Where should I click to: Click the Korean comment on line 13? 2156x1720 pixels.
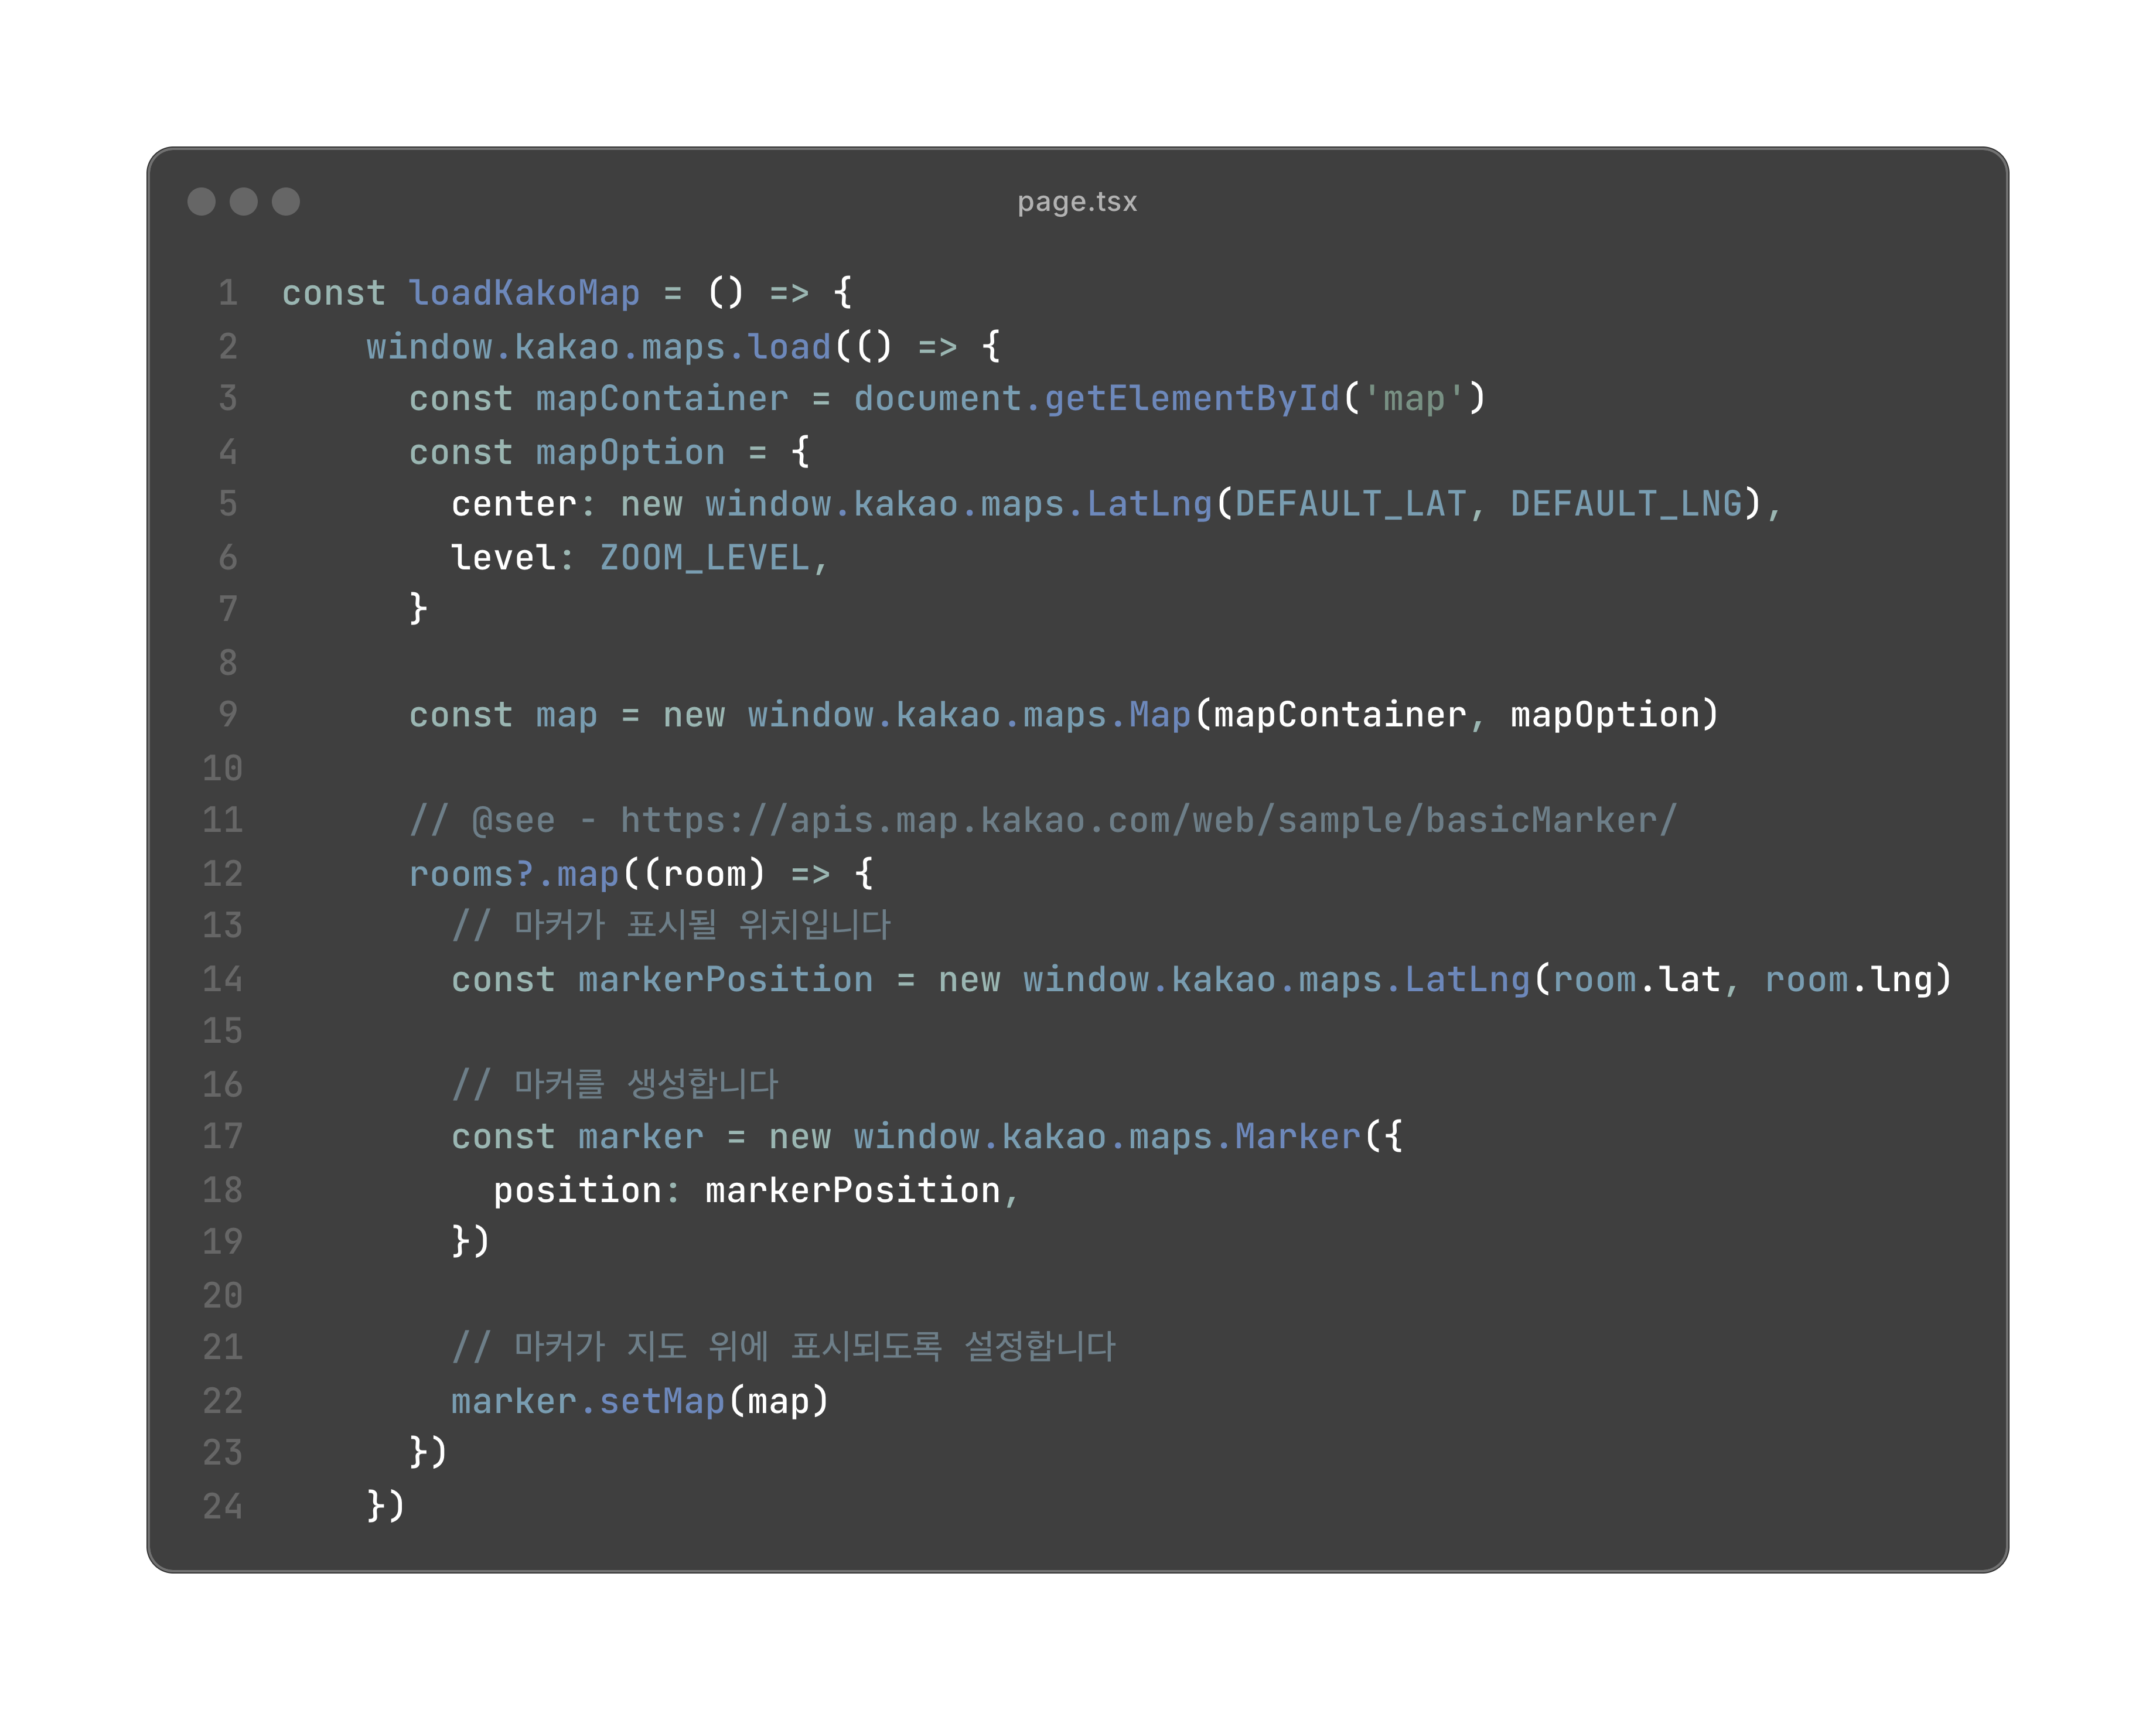click(670, 925)
